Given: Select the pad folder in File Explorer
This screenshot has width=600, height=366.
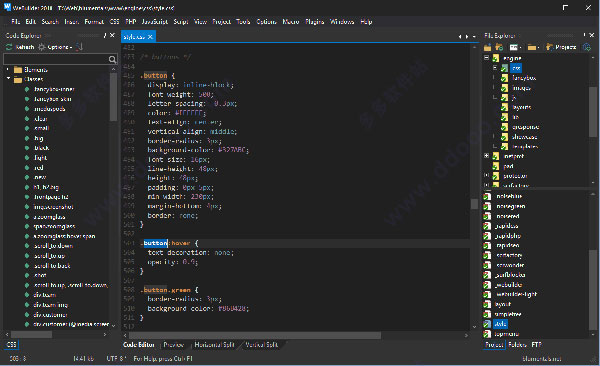Looking at the screenshot, I should 508,166.
